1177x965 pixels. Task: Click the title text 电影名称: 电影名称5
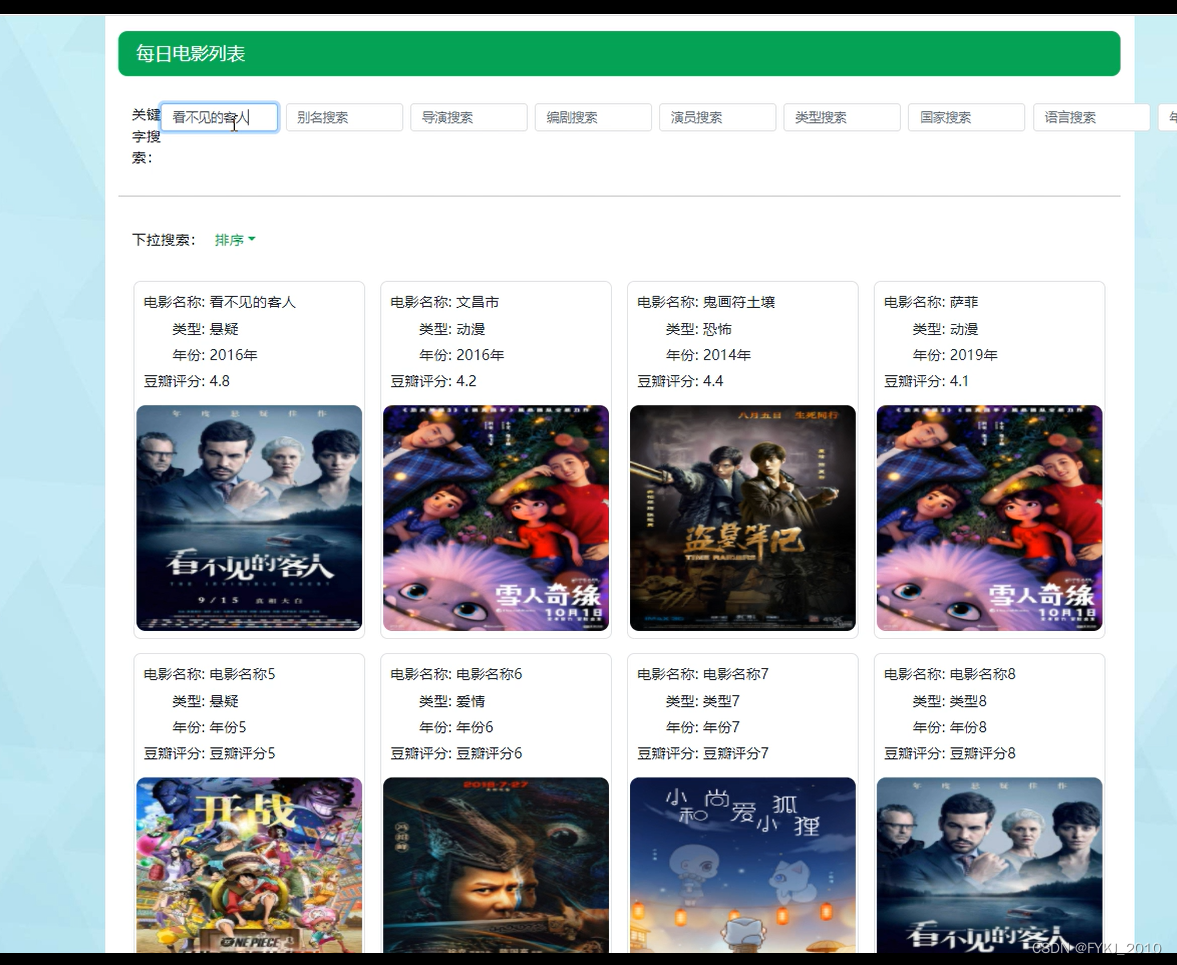click(209, 675)
